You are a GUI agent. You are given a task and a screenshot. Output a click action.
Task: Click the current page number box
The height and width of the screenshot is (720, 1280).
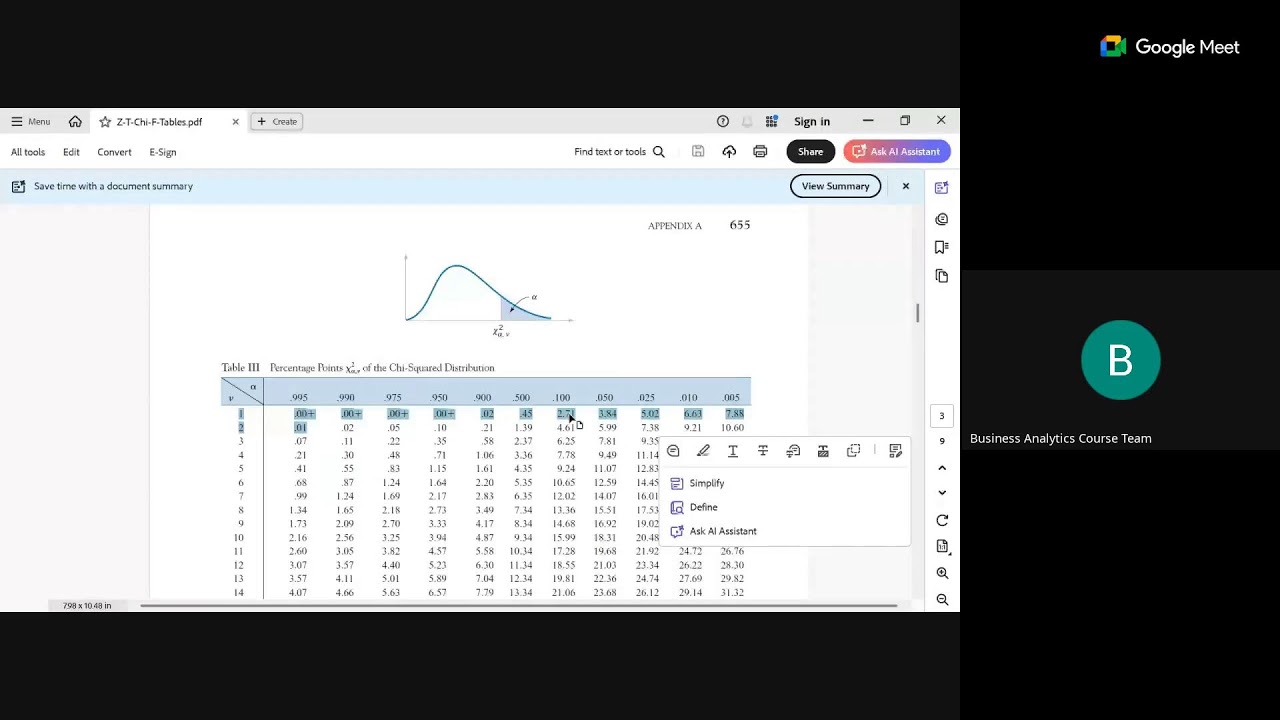click(941, 416)
